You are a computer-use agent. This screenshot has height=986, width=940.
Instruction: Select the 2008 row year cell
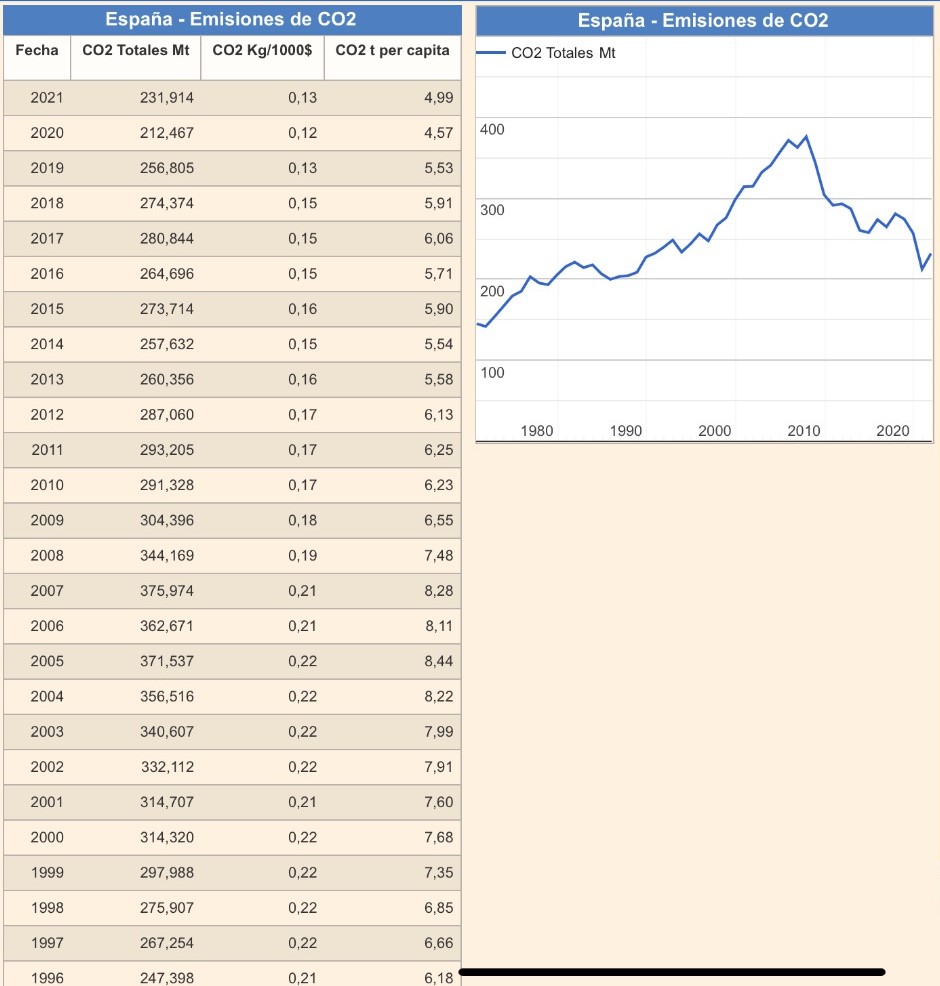(x=47, y=555)
